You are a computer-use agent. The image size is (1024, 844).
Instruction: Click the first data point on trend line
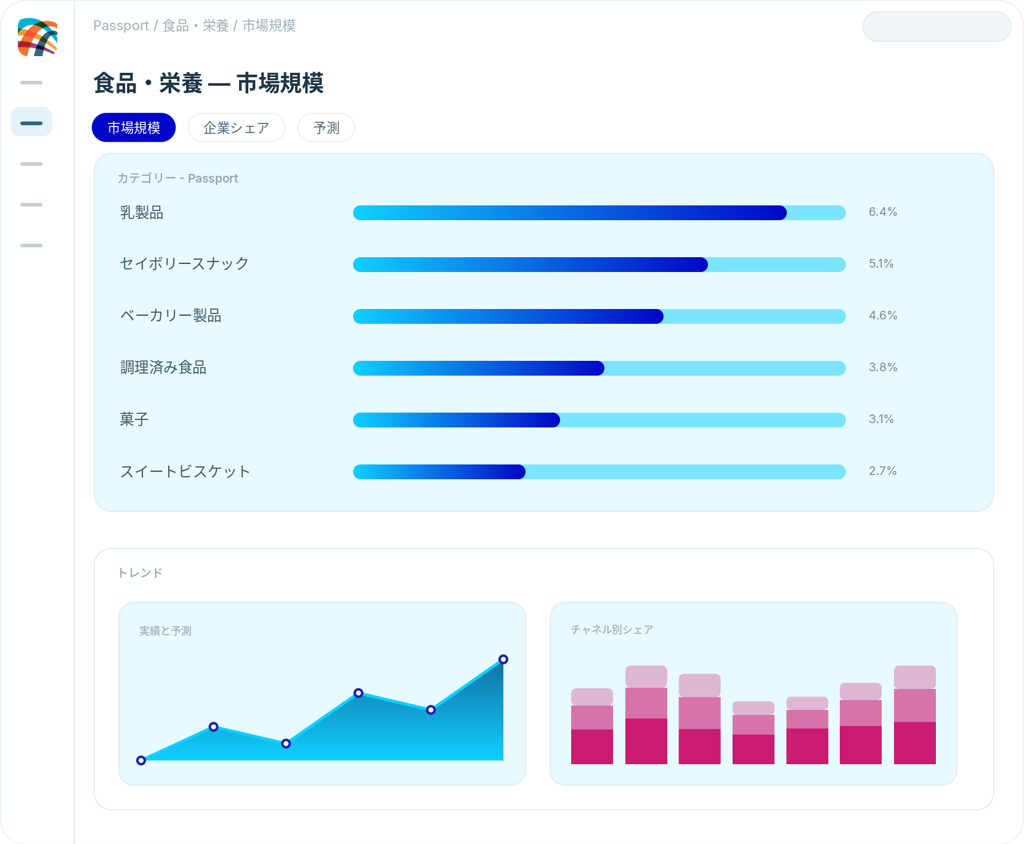point(141,760)
